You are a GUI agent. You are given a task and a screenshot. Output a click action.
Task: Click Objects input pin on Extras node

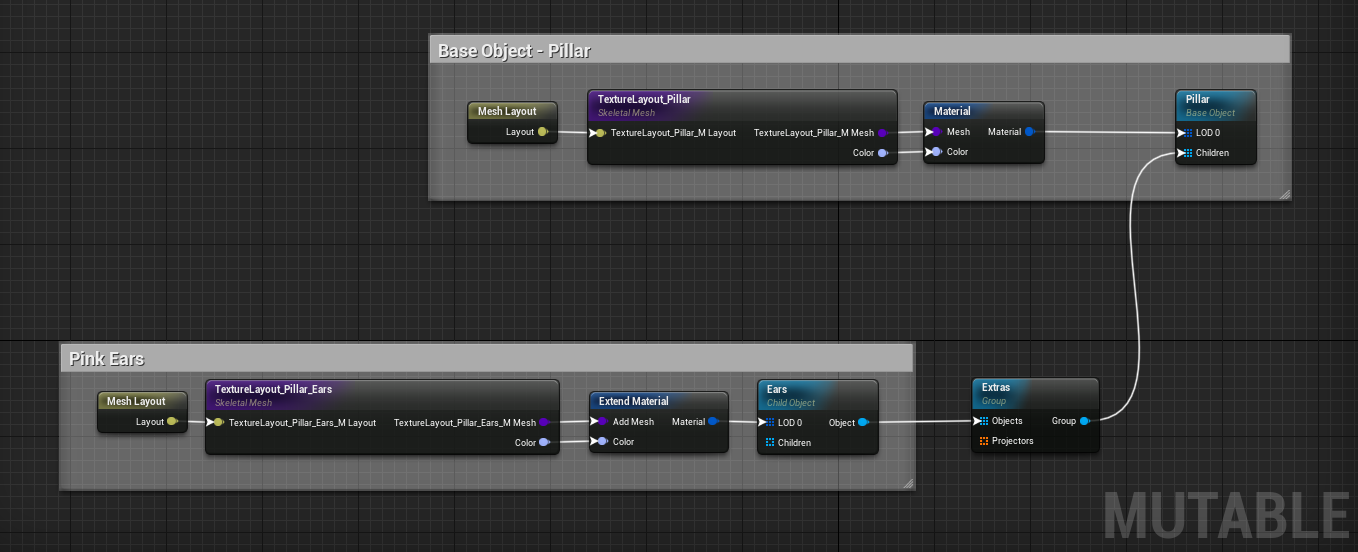[984, 421]
